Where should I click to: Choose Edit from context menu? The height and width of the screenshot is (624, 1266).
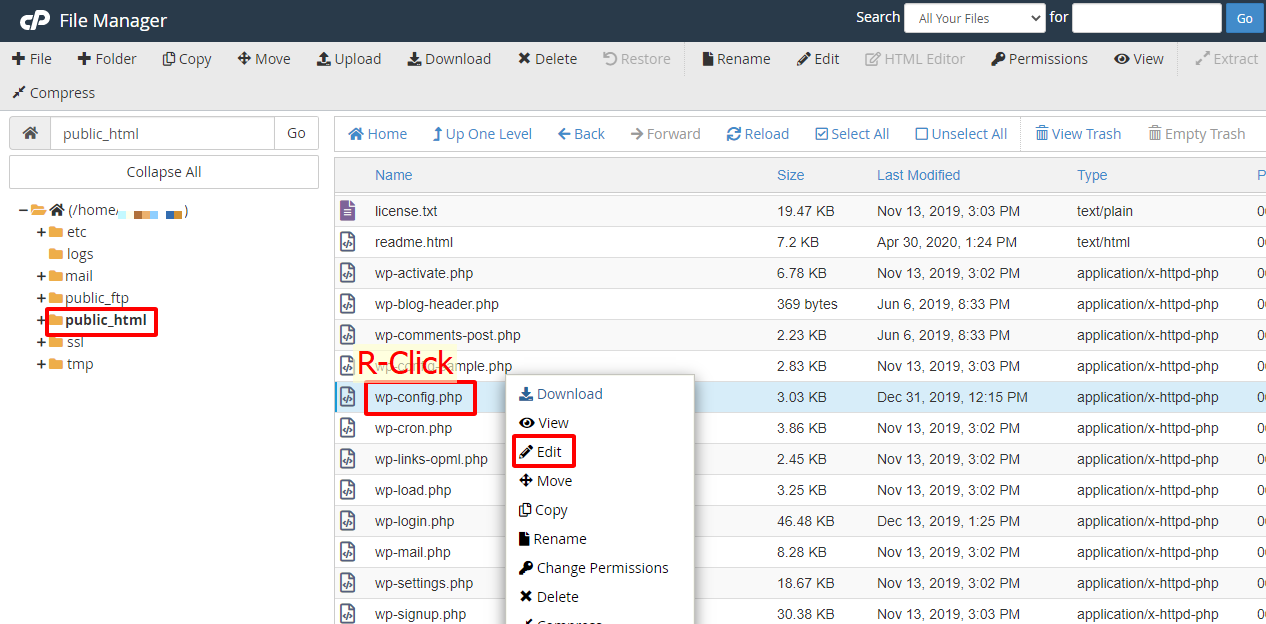(541, 452)
